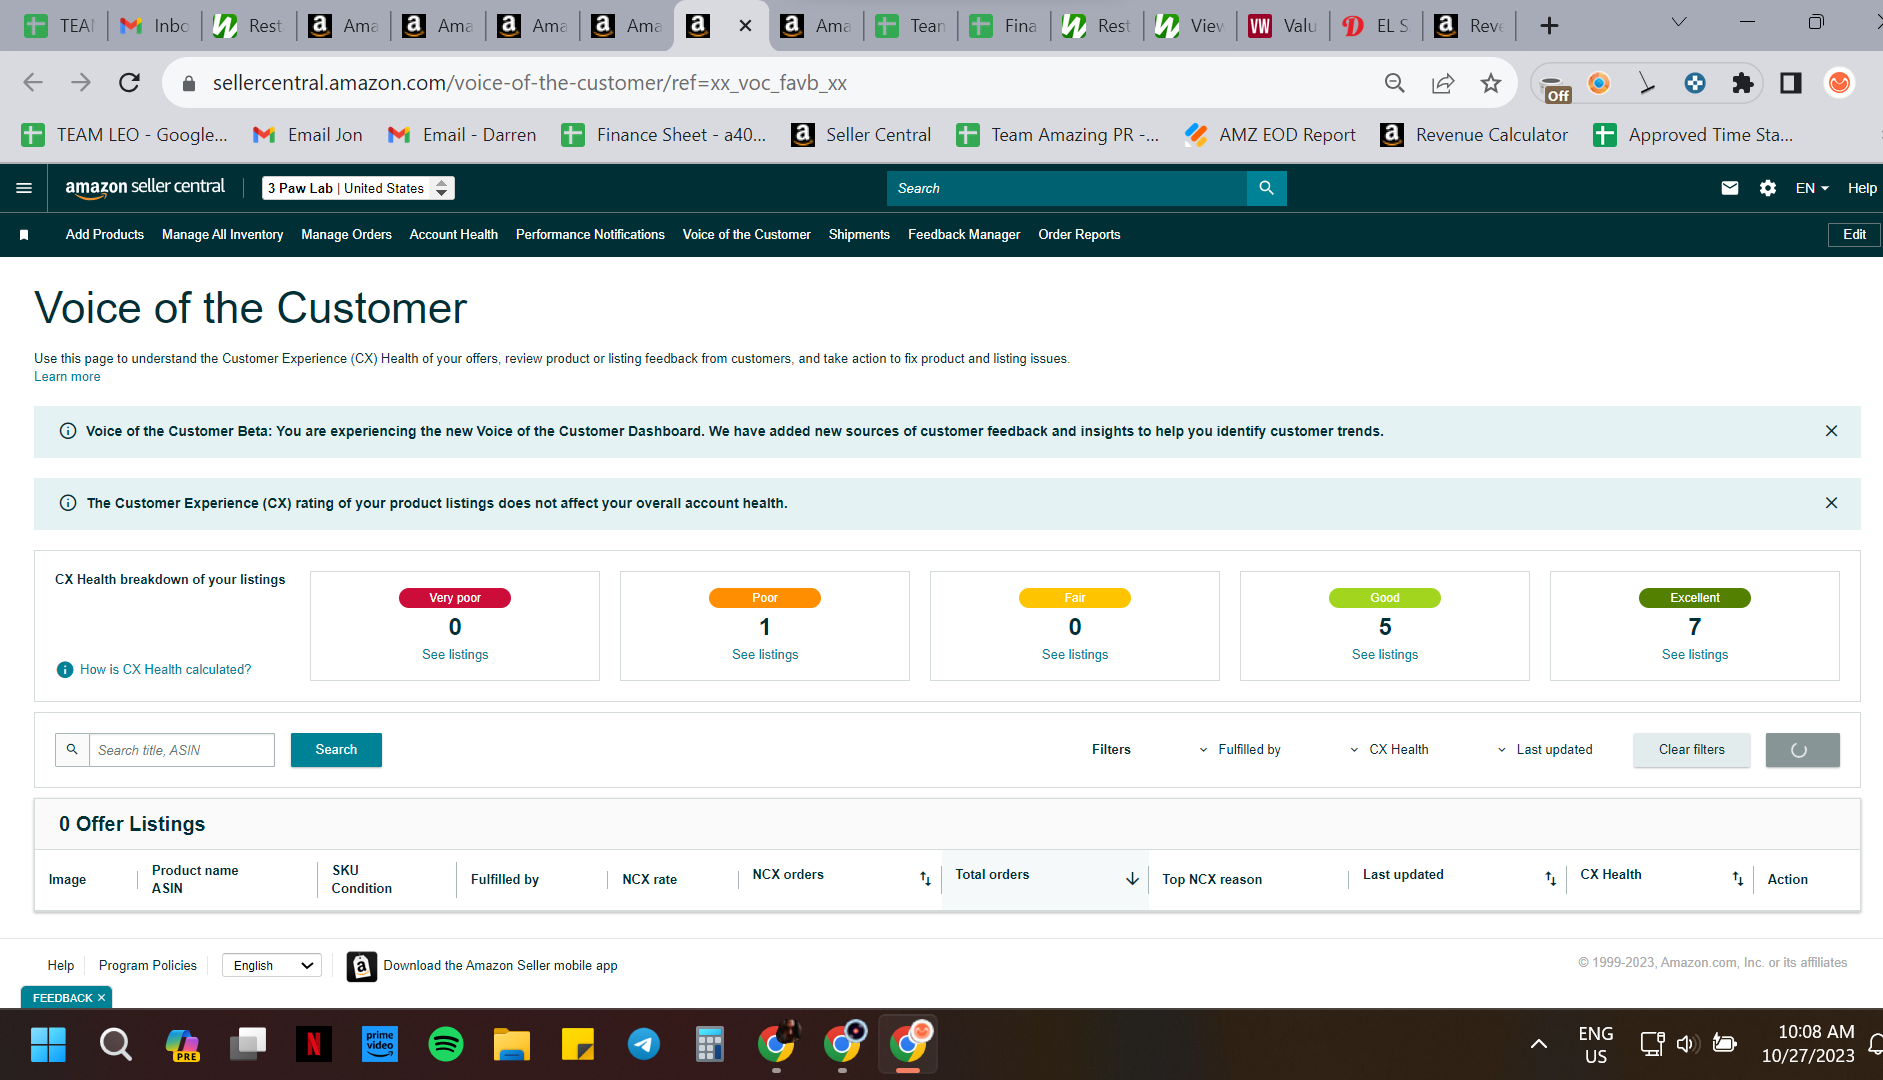
Task: Dismiss the Voice of the Customer Beta banner
Action: (1831, 431)
